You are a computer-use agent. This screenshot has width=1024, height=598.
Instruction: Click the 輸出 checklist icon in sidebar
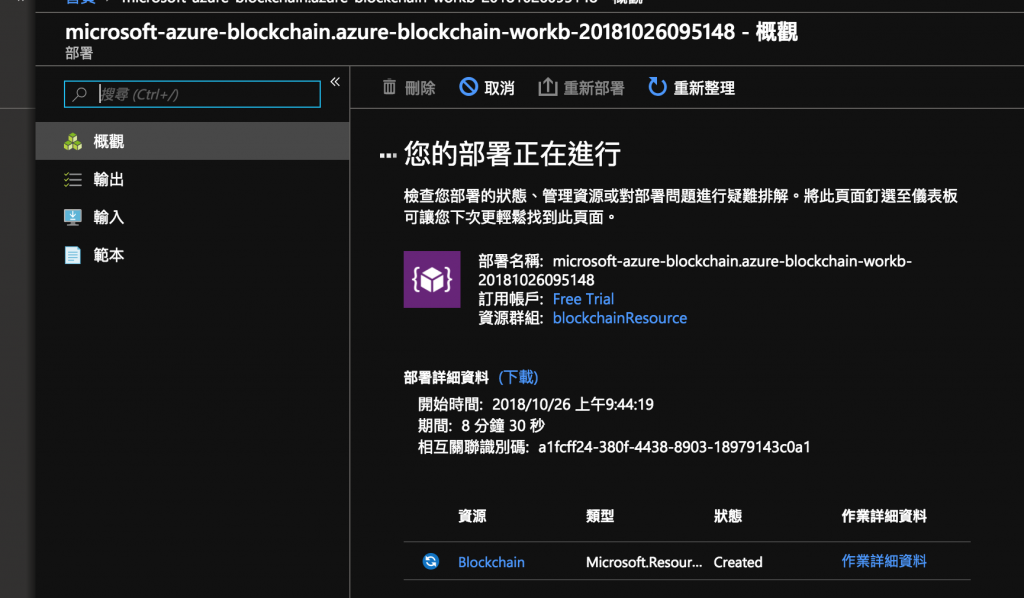[72, 180]
